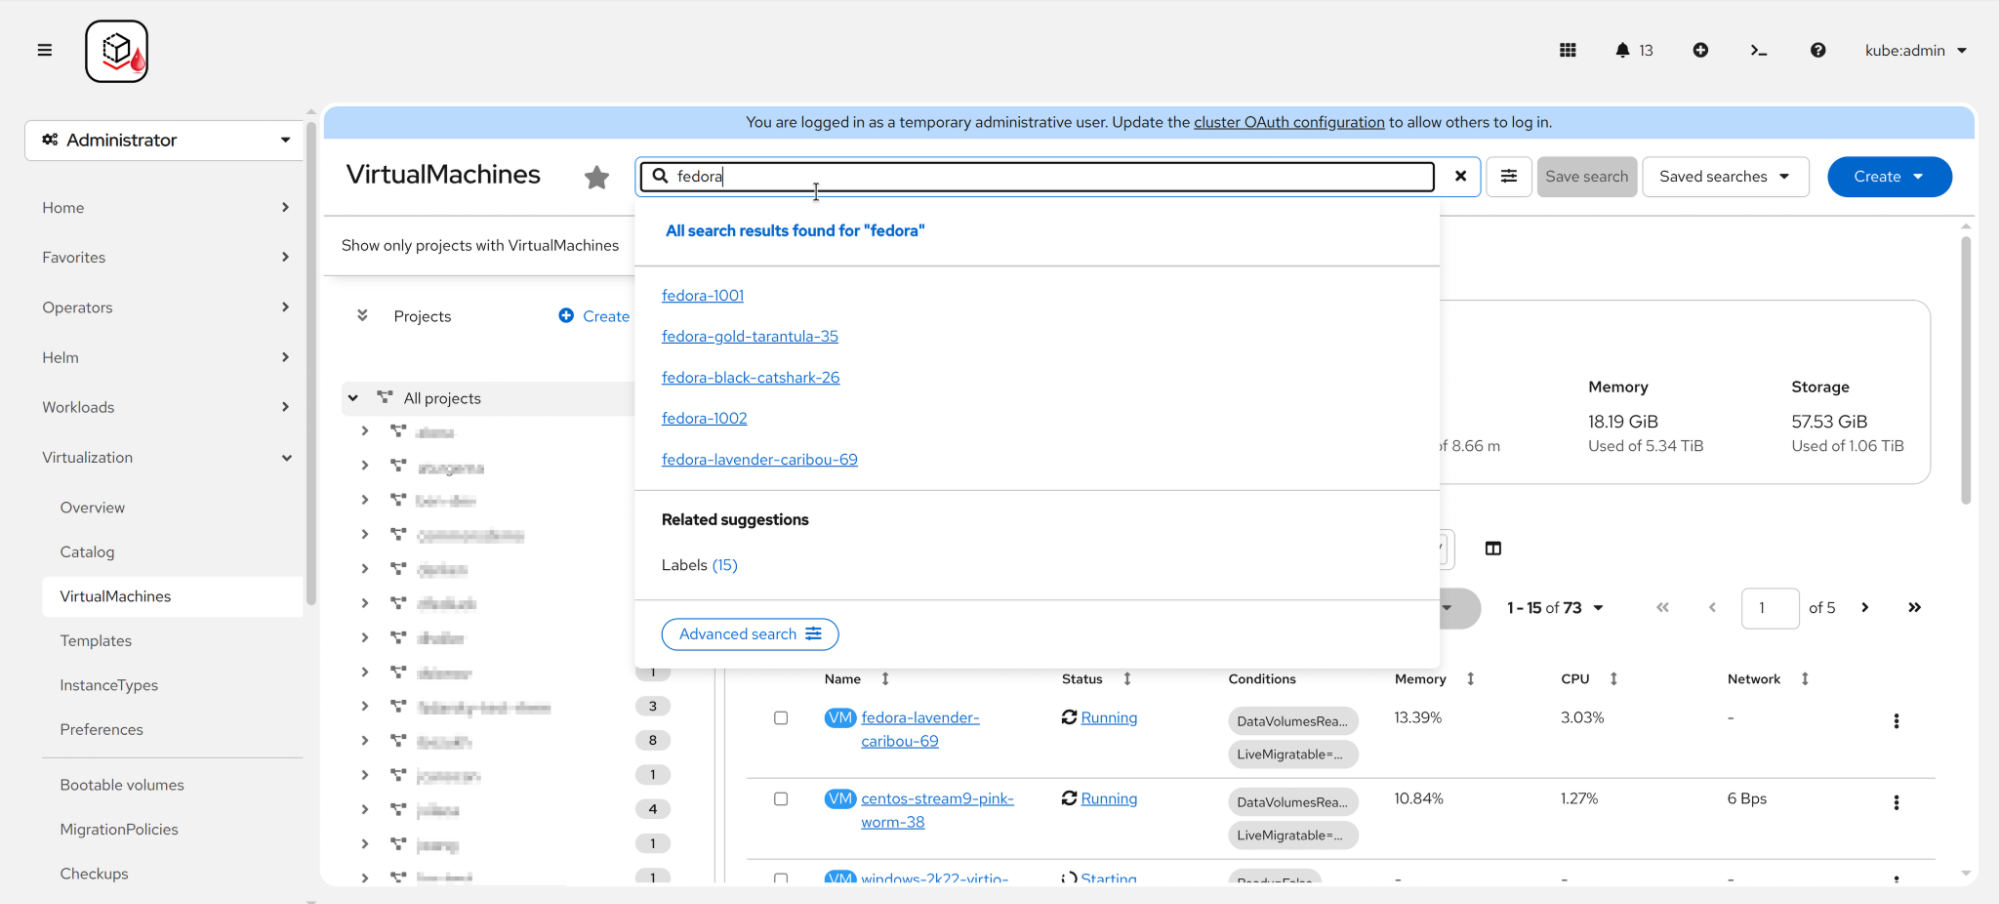This screenshot has width=1999, height=904.
Task: Open the advanced search filter icon button
Action: click(1508, 176)
